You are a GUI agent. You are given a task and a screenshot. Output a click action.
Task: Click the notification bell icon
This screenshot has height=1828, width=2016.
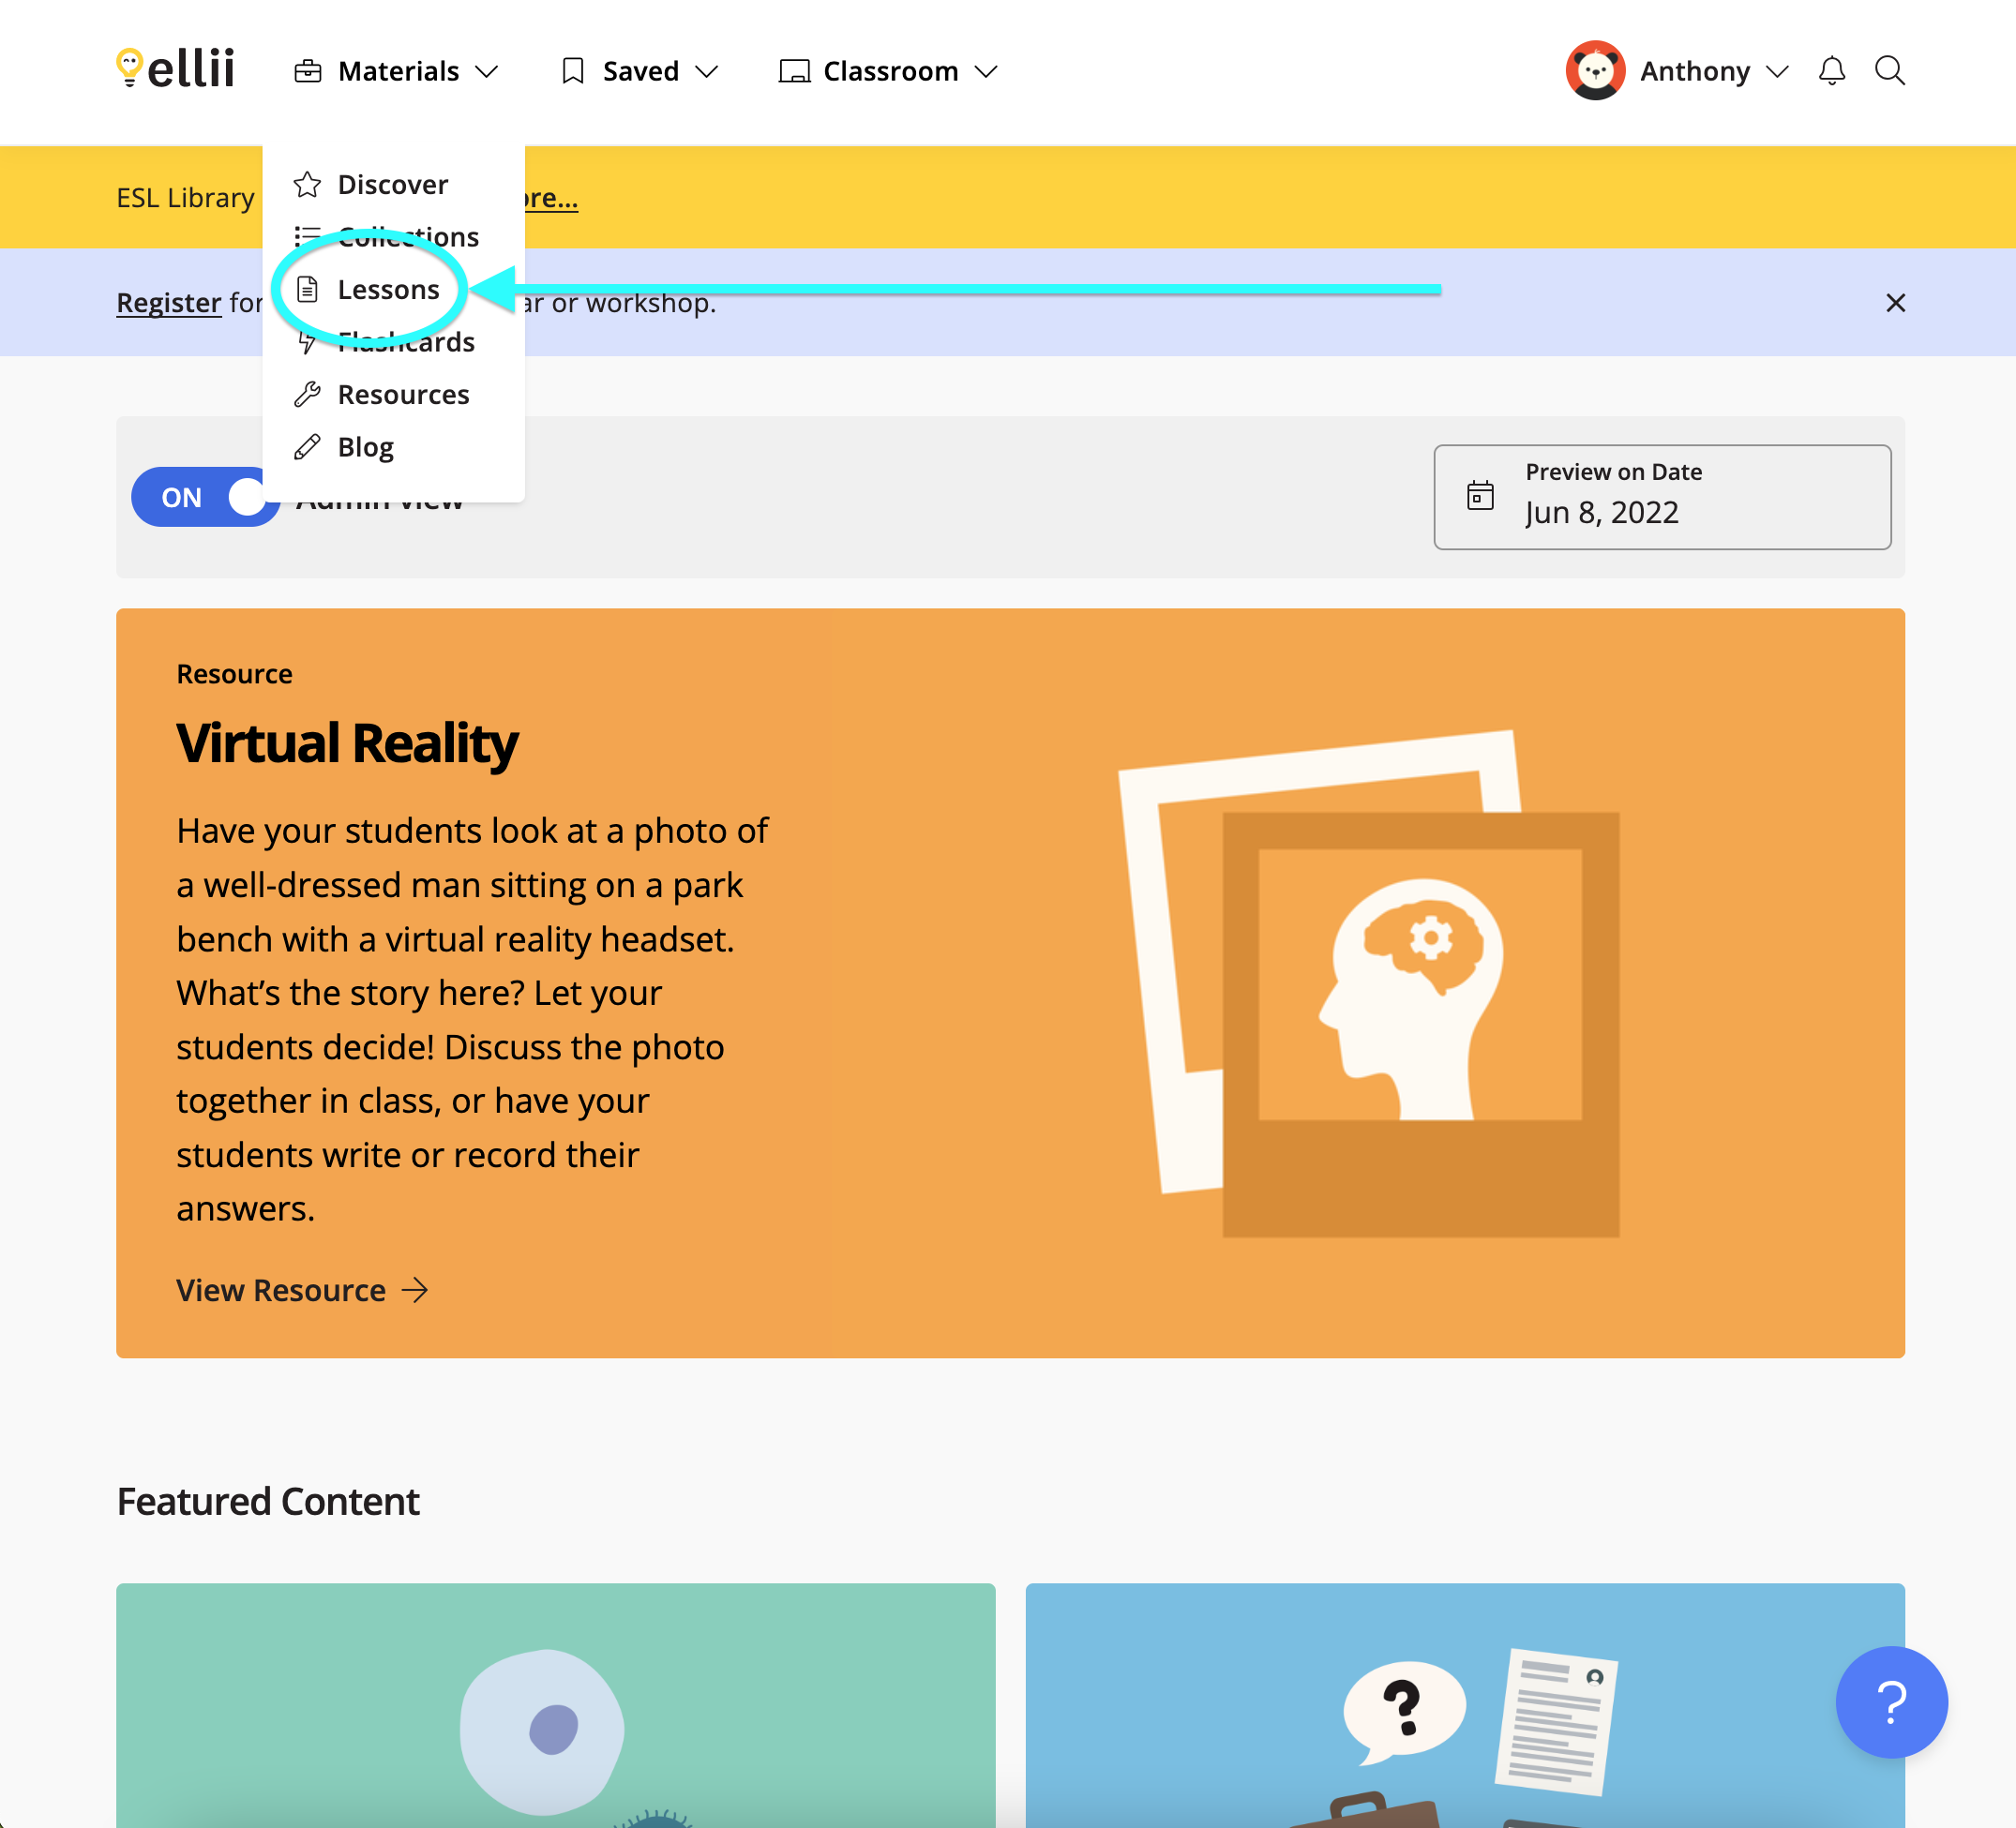(1831, 71)
